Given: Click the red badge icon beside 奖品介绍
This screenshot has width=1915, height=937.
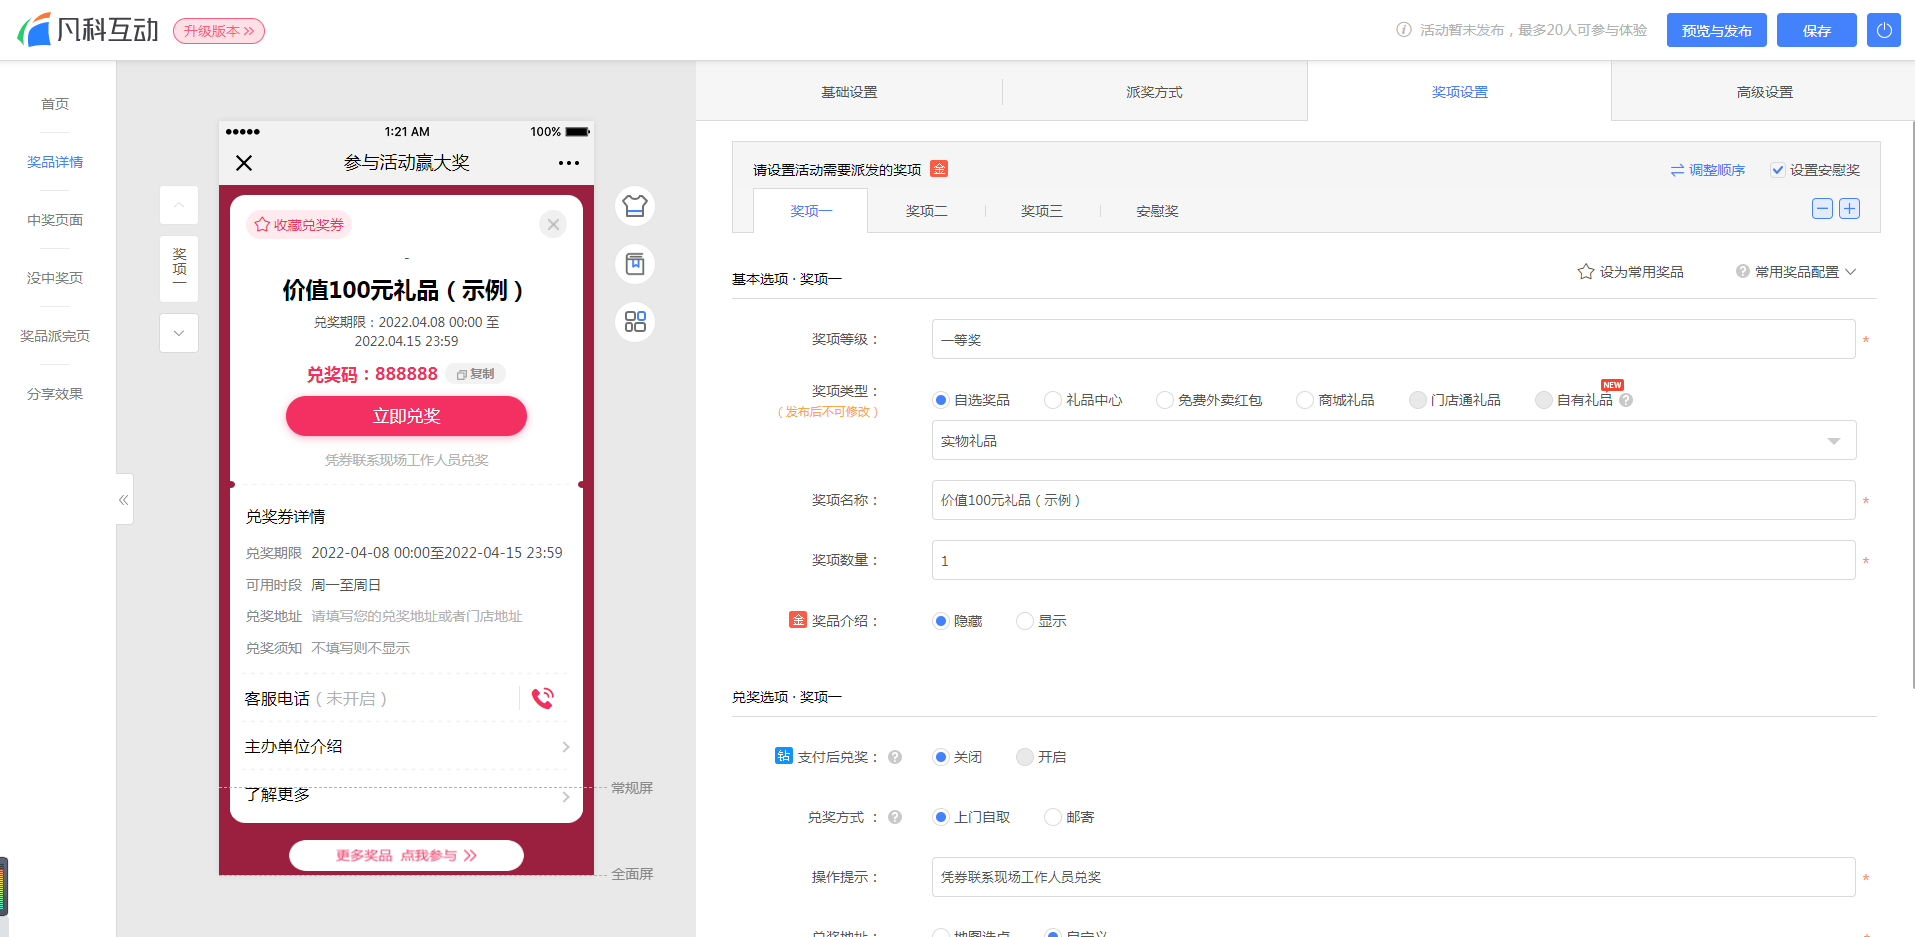Looking at the screenshot, I should (x=798, y=620).
